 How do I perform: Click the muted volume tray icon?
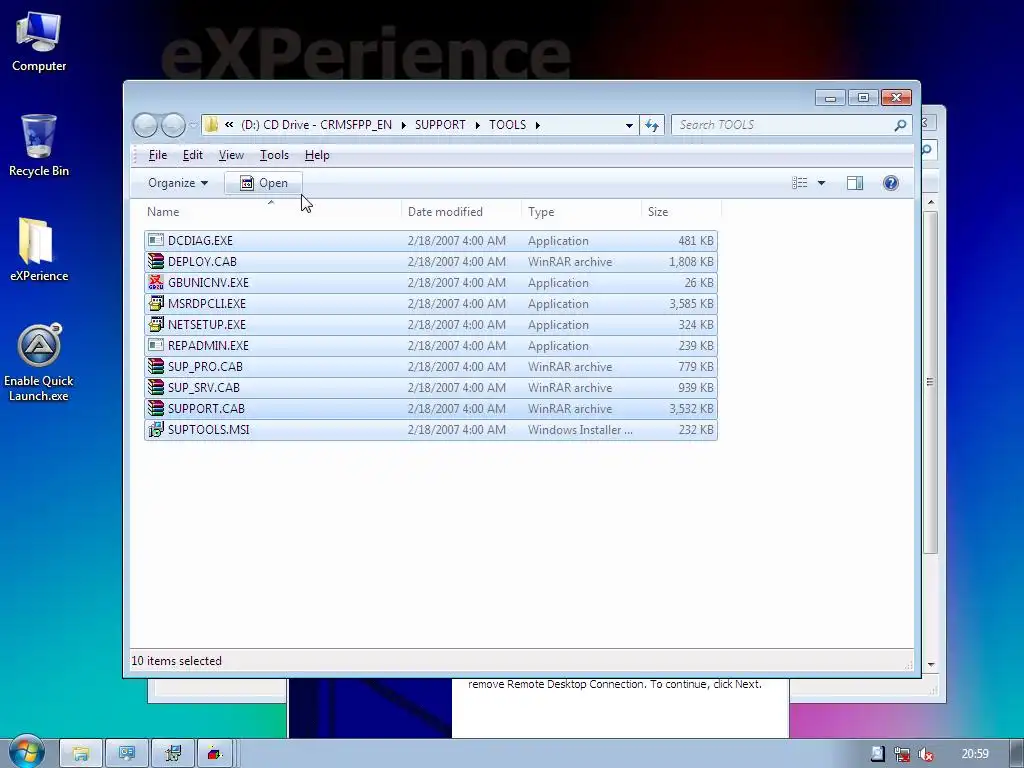click(x=925, y=754)
